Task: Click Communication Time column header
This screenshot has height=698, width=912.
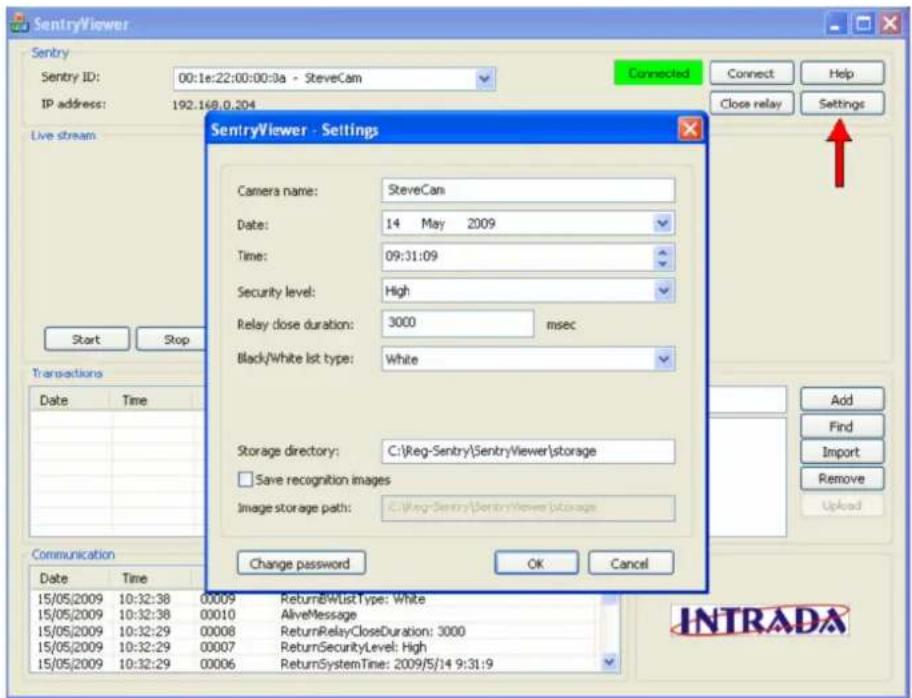Action: [151, 578]
